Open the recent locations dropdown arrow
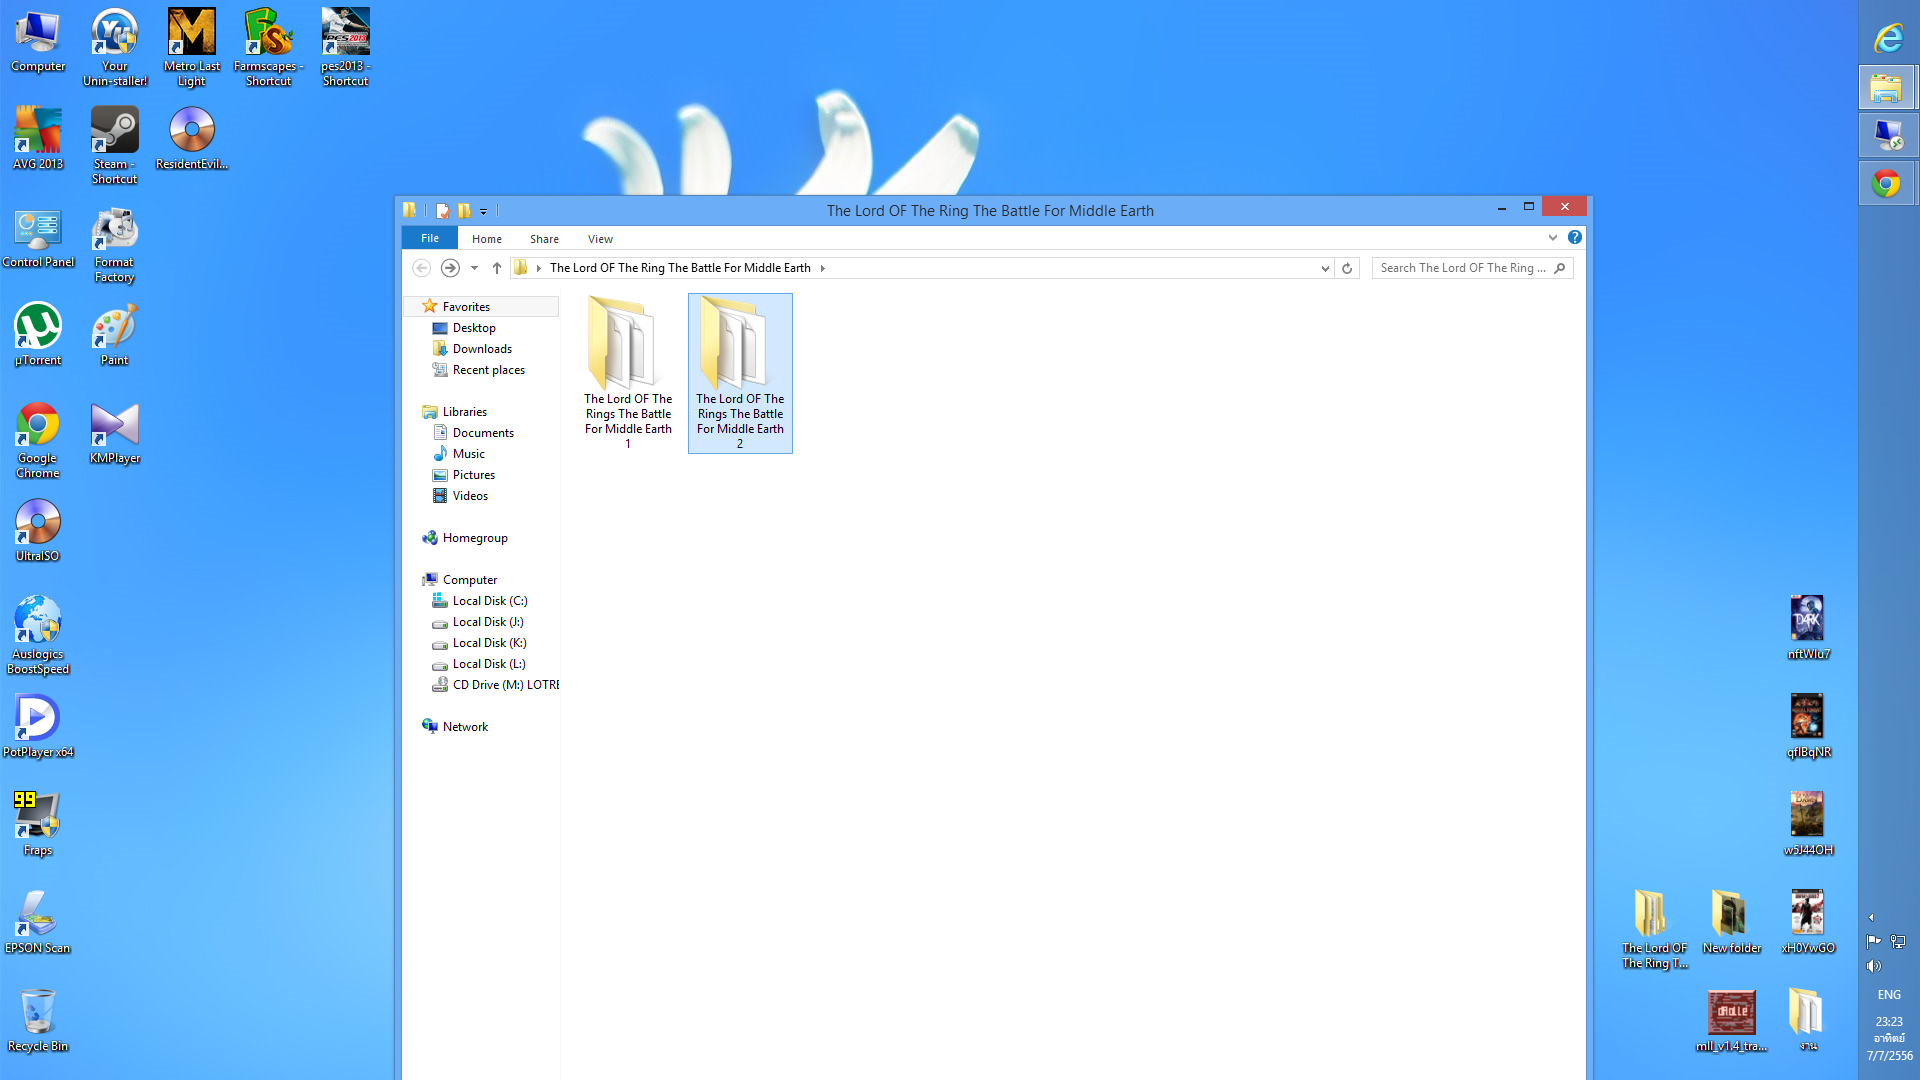1920x1080 pixels. (x=474, y=268)
